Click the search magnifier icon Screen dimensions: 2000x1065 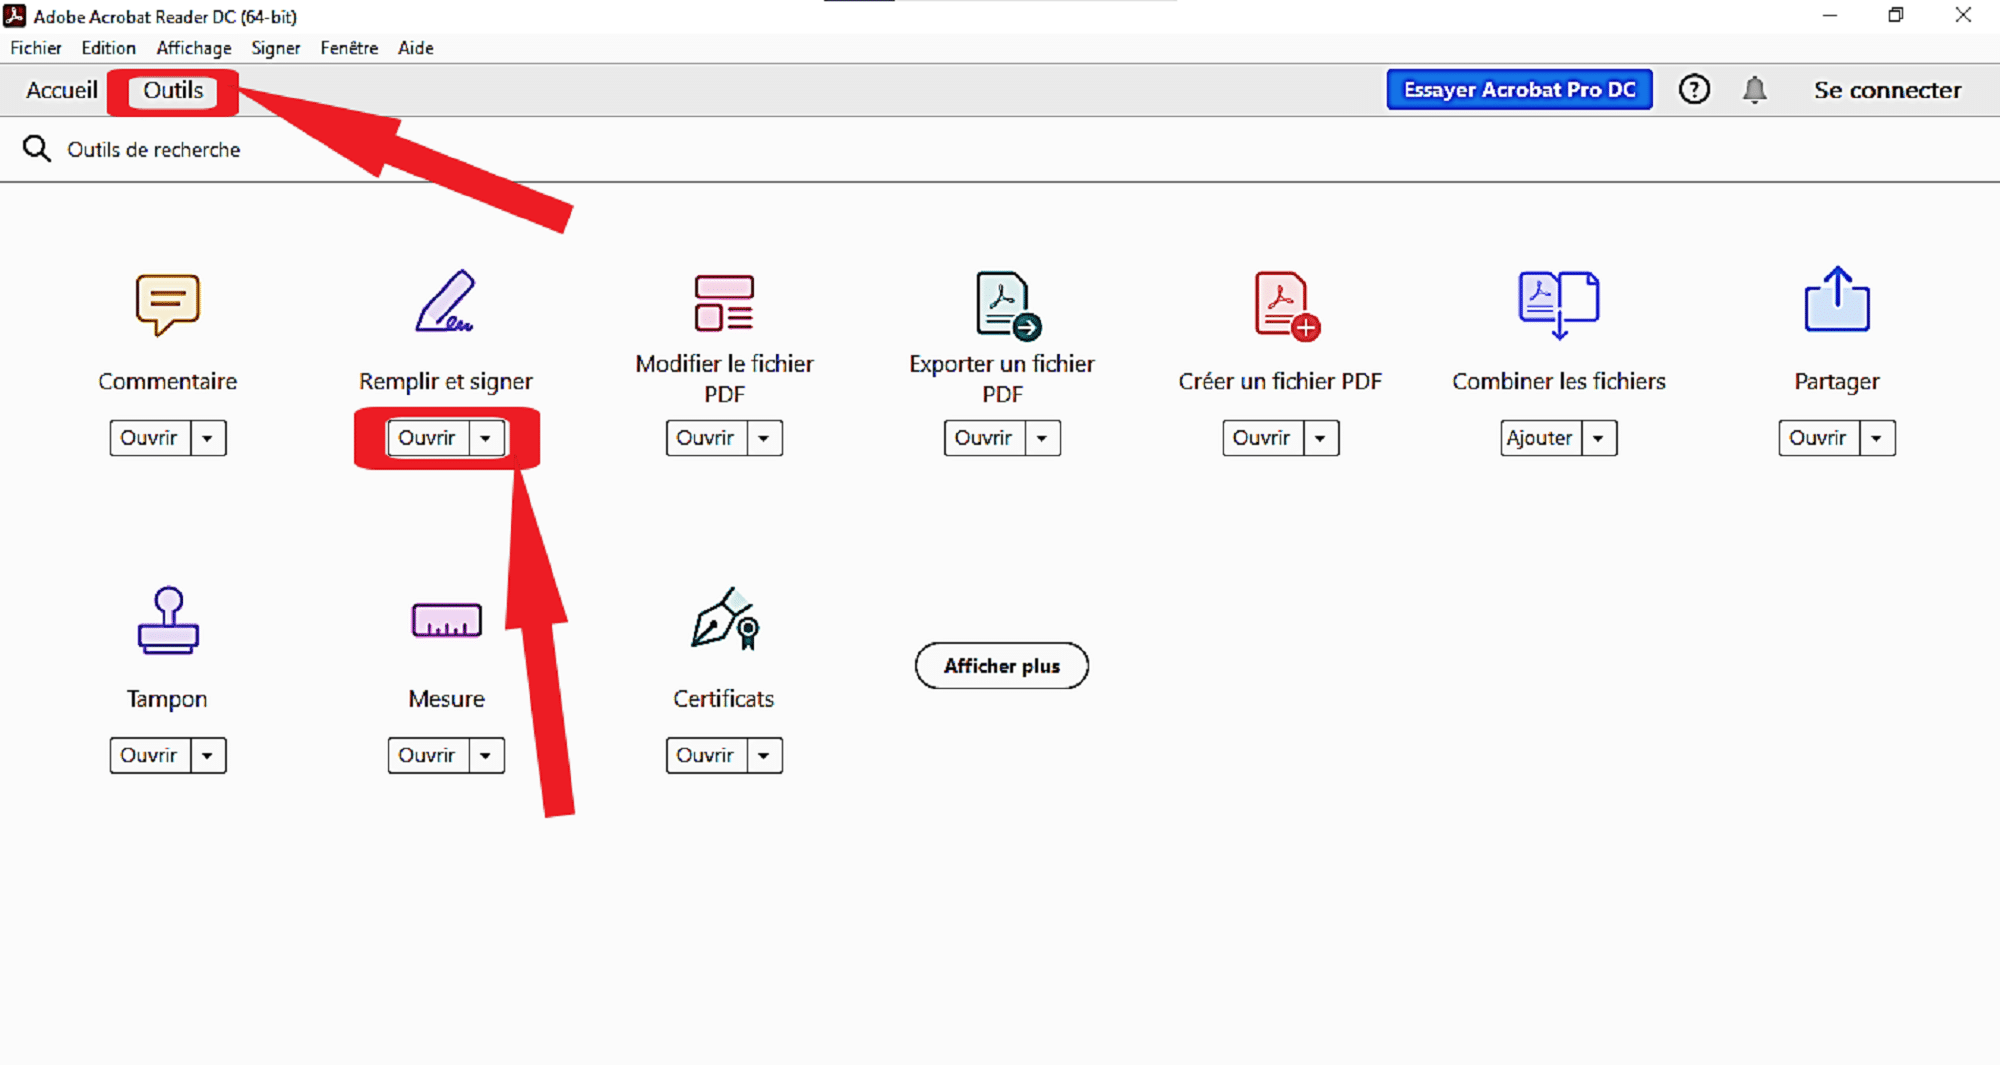pos(37,149)
